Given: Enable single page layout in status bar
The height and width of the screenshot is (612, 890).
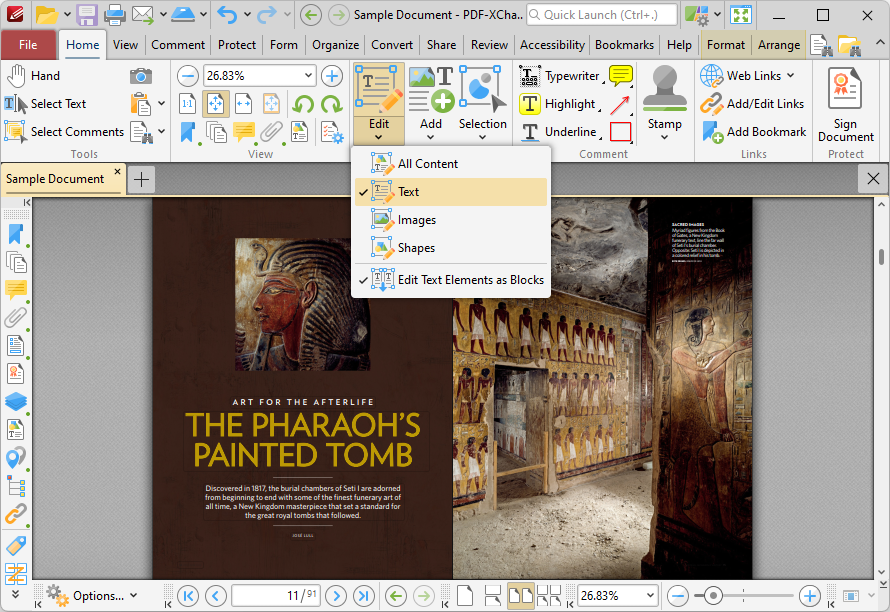Looking at the screenshot, I should (x=465, y=596).
